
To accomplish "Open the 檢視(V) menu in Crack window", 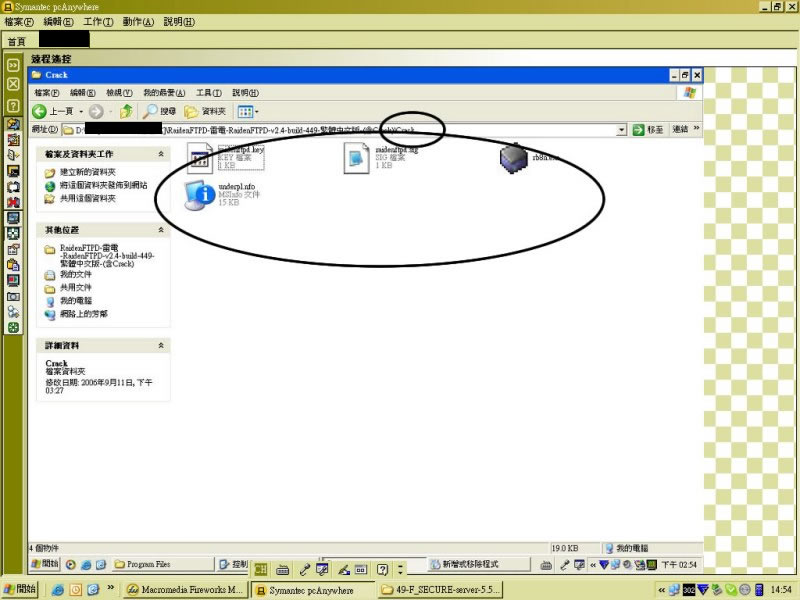I will point(119,93).
